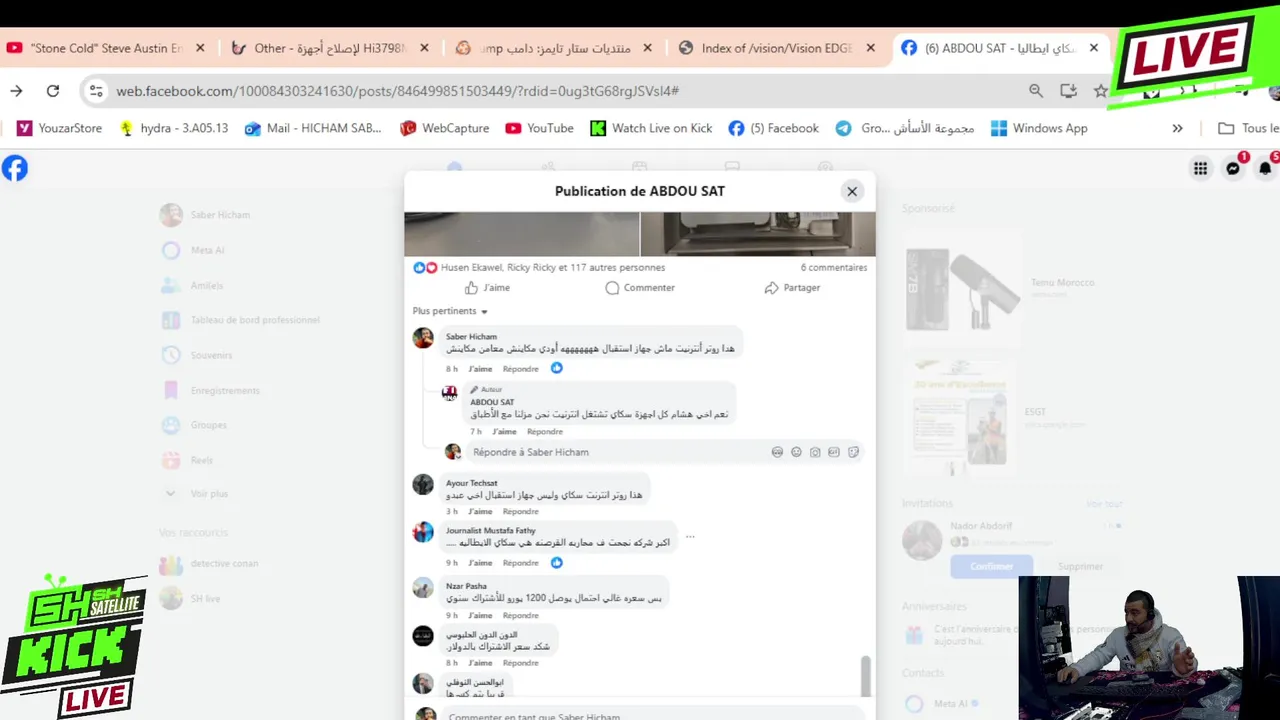This screenshot has width=1280, height=720.
Task: Click the zoom magnifier icon in address bar
Action: [x=1036, y=91]
